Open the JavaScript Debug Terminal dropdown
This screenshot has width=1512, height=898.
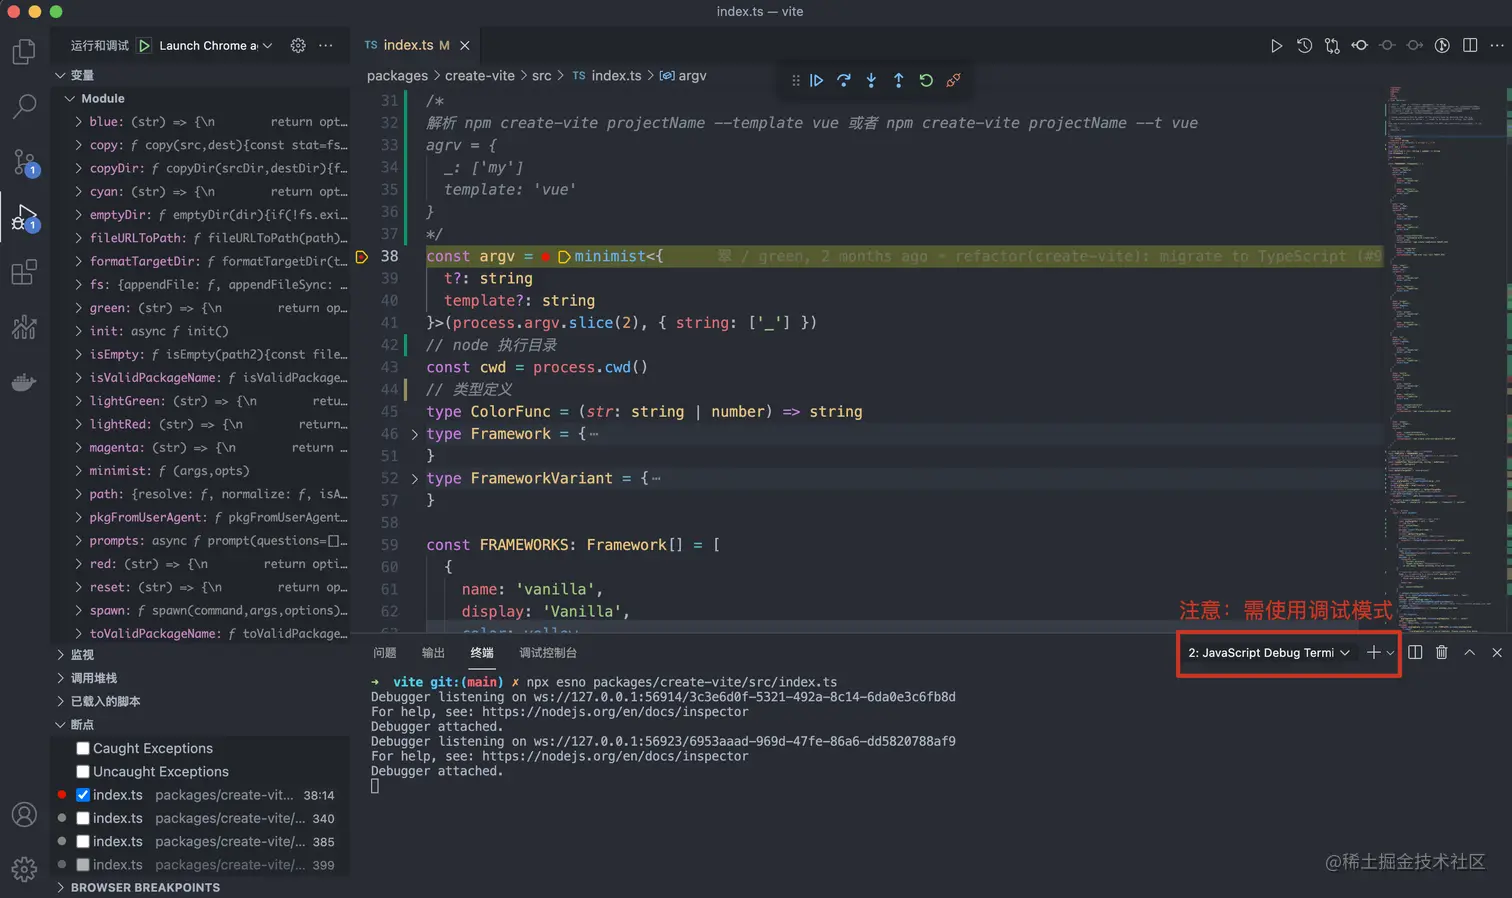[1345, 653]
